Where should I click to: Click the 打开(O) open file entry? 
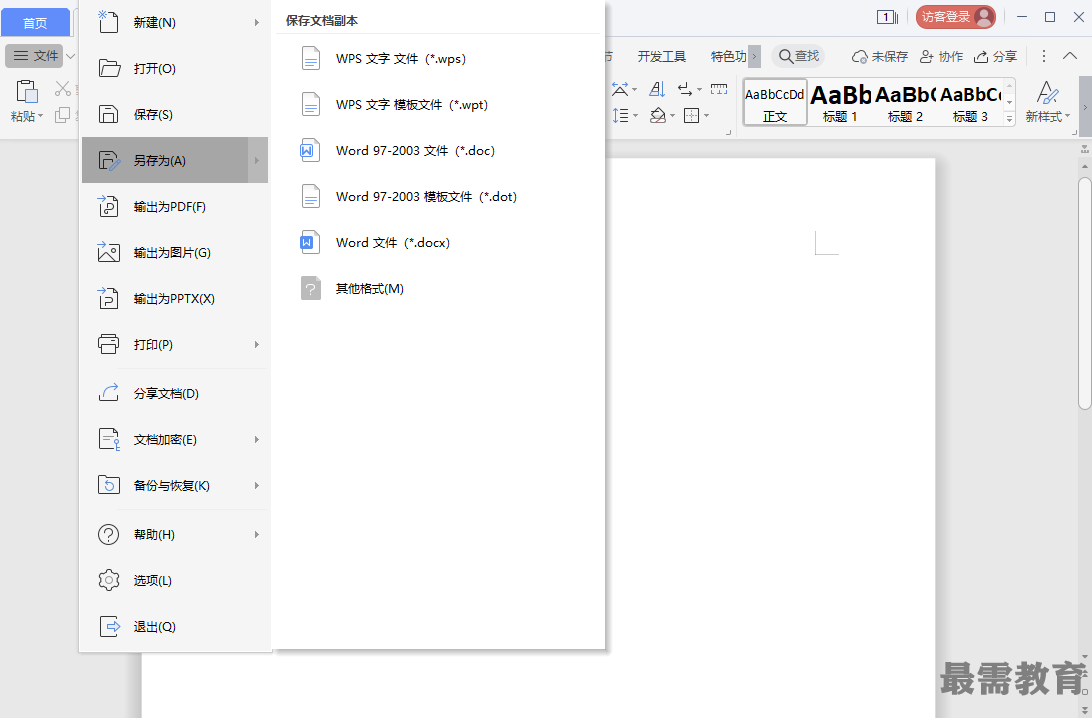(175, 68)
